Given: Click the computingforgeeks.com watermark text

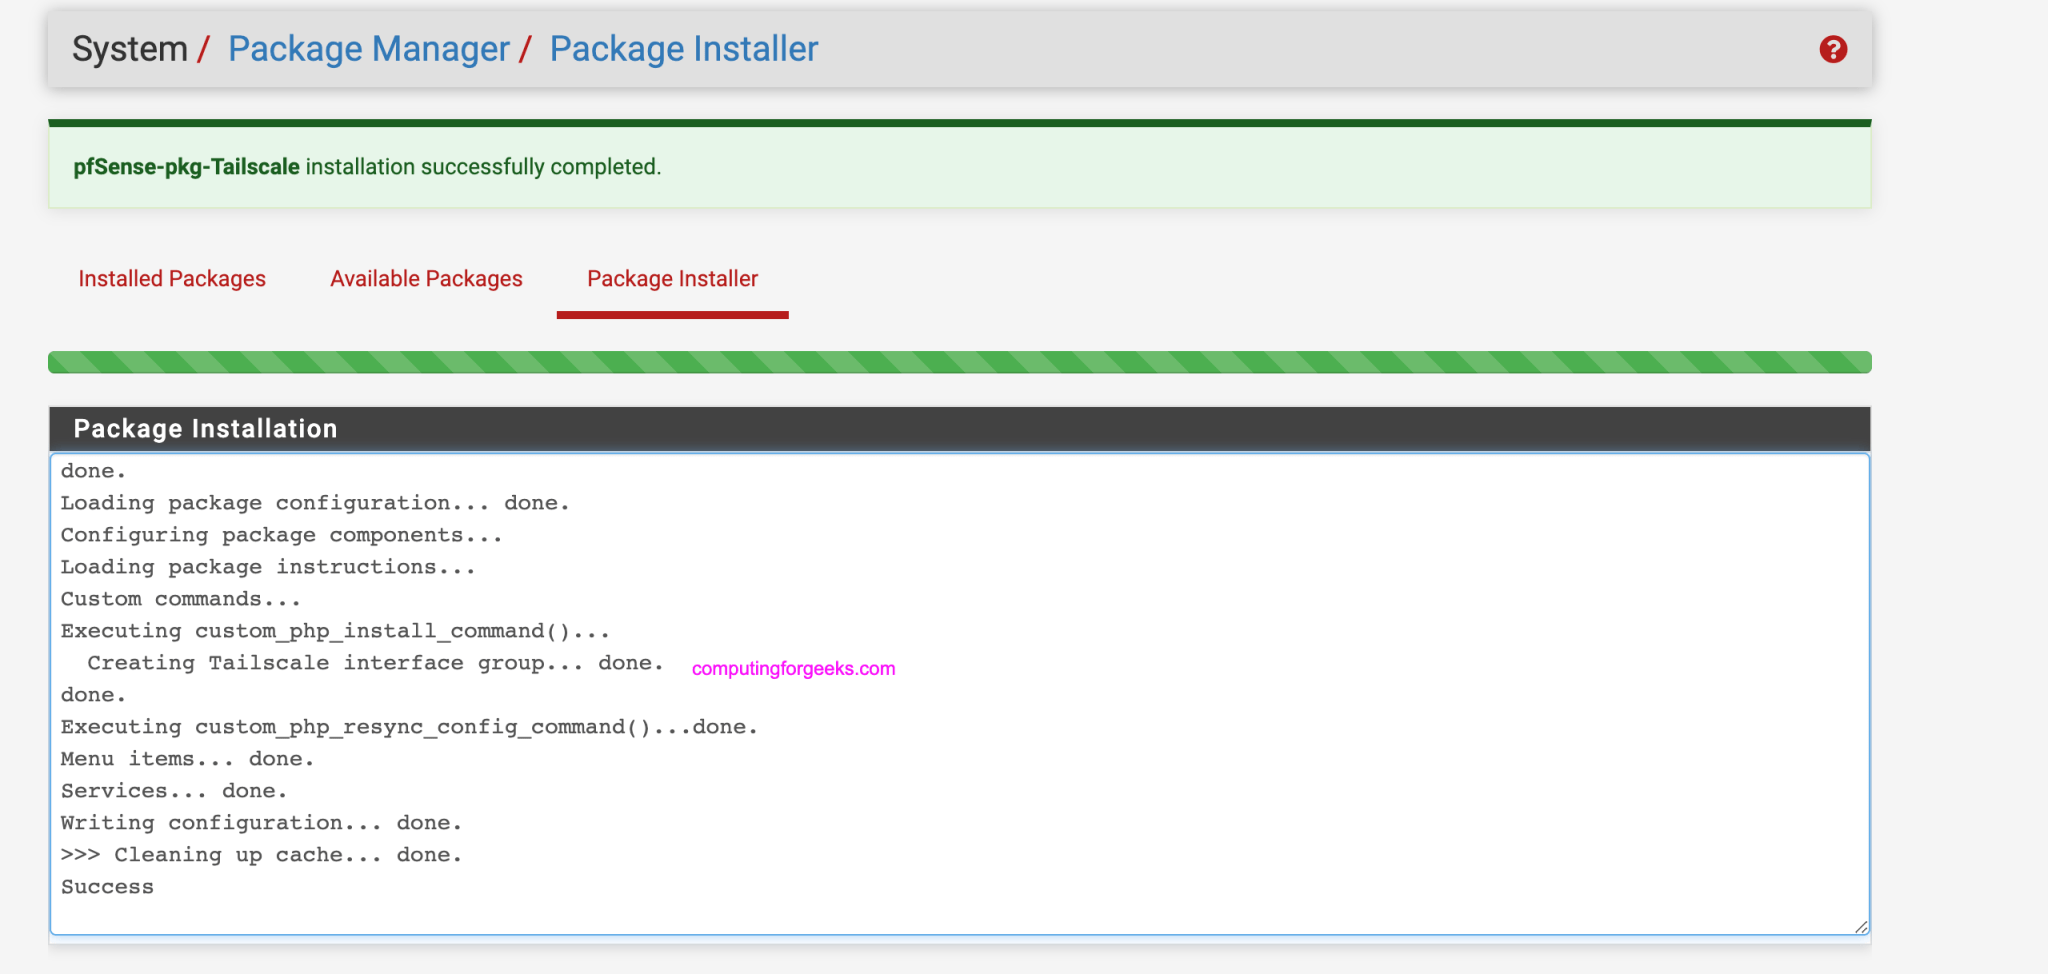Looking at the screenshot, I should (x=793, y=669).
